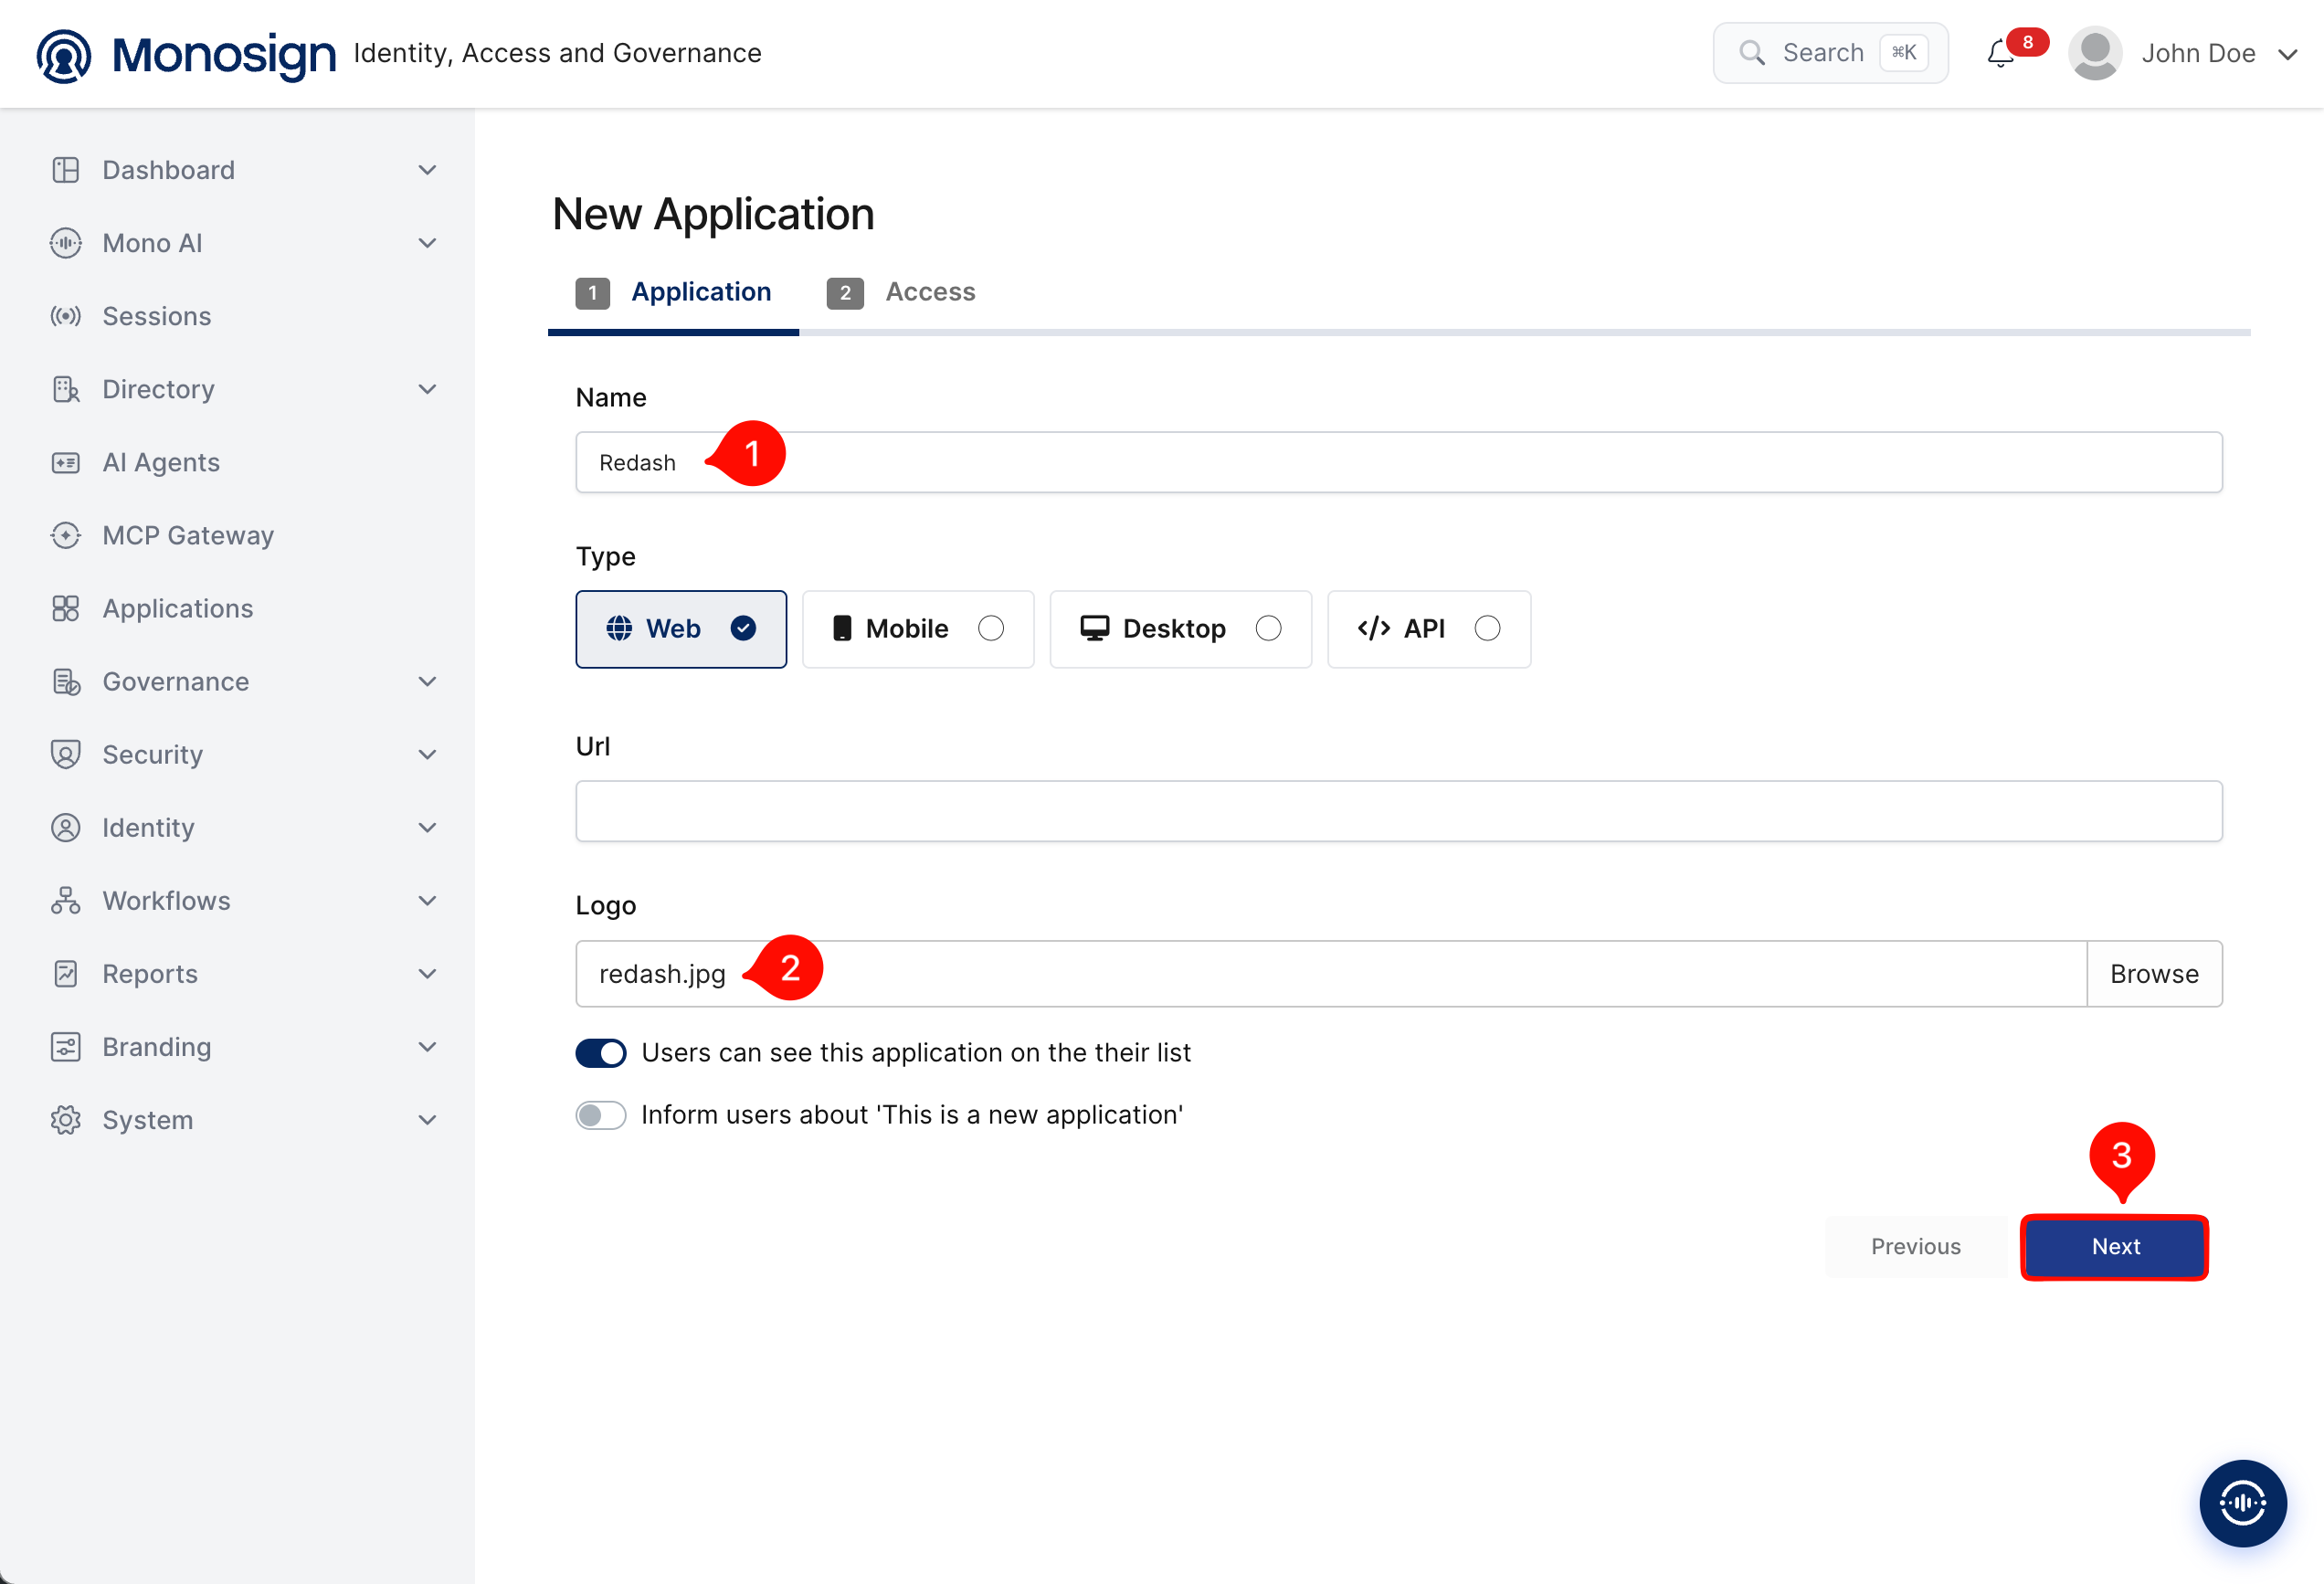2324x1584 pixels.
Task: Open the John Doe user dropdown arrow
Action: (x=2287, y=54)
